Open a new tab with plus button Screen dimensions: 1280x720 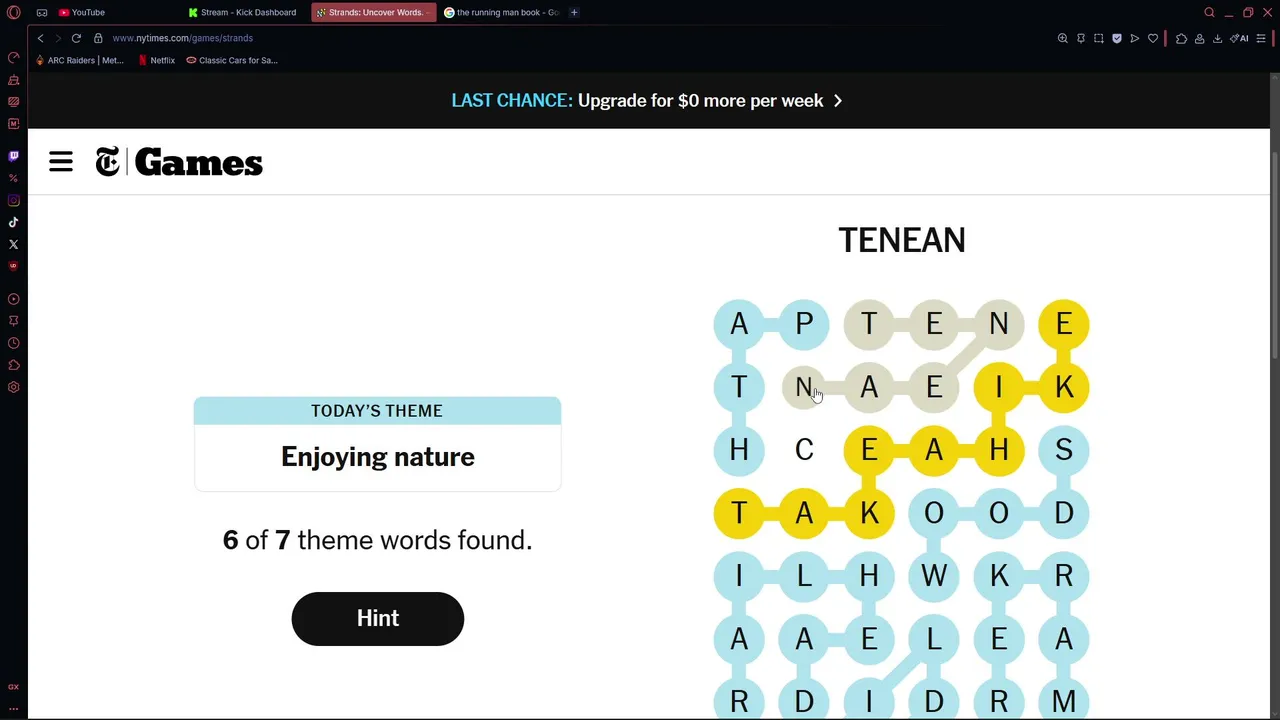click(x=574, y=12)
